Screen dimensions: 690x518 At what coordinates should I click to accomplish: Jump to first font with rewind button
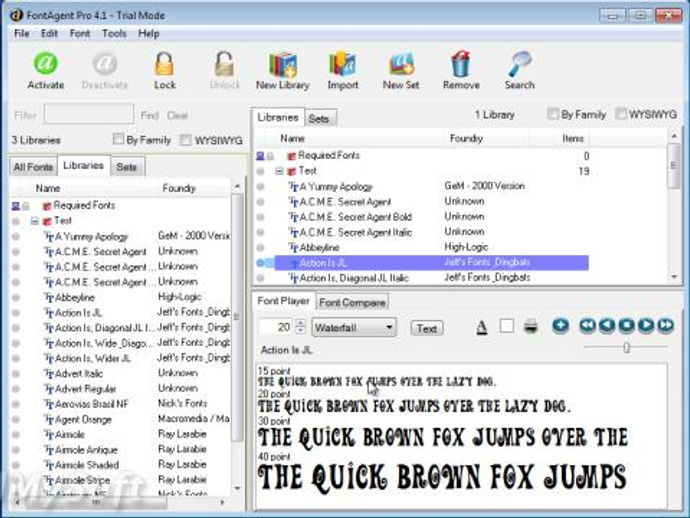587,326
